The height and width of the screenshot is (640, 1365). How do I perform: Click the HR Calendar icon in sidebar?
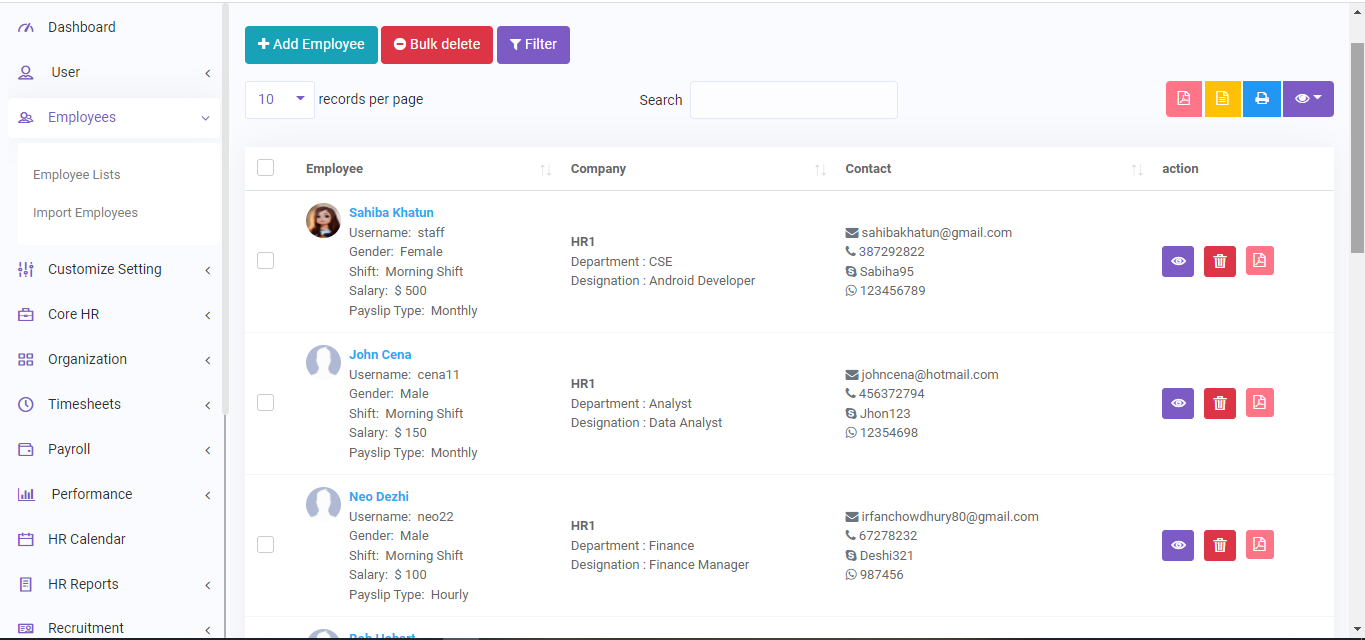pos(26,539)
